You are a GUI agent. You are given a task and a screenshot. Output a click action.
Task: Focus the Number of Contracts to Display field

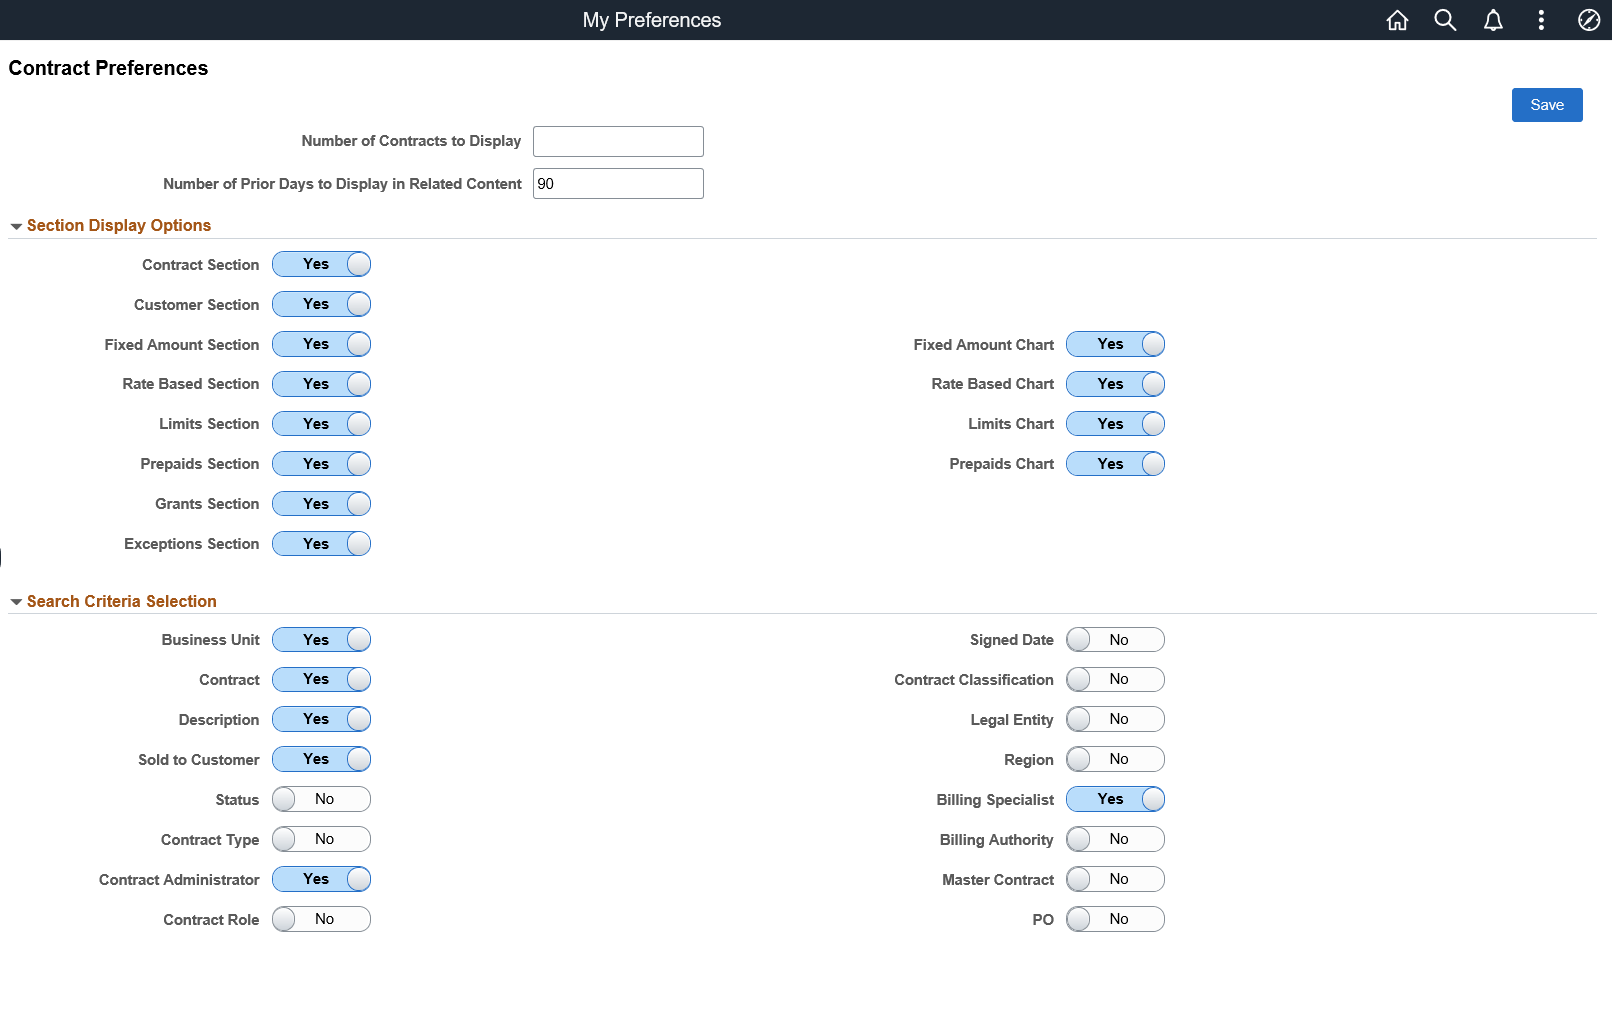[618, 141]
